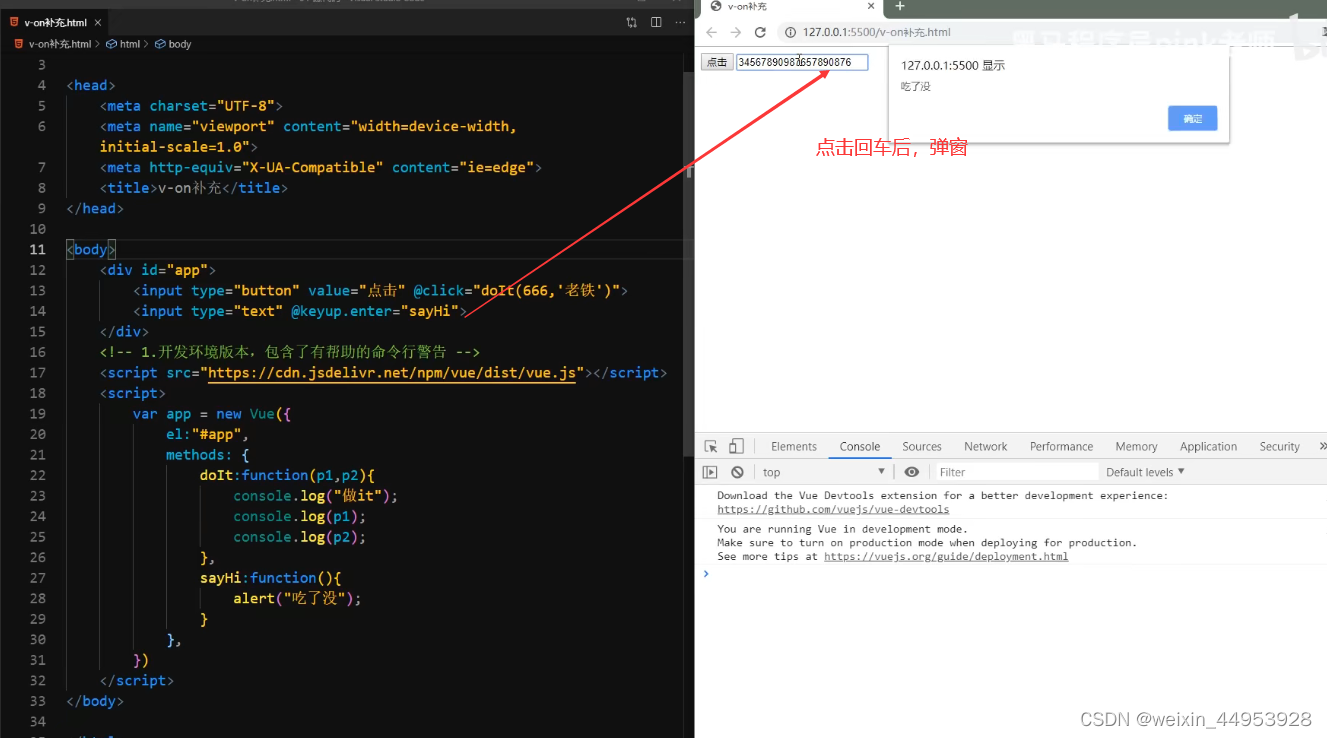Open the vuejs.org deployment guide link

(x=946, y=556)
